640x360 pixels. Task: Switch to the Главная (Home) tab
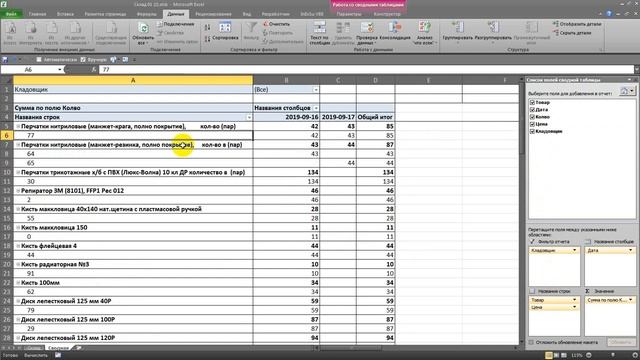37,14
